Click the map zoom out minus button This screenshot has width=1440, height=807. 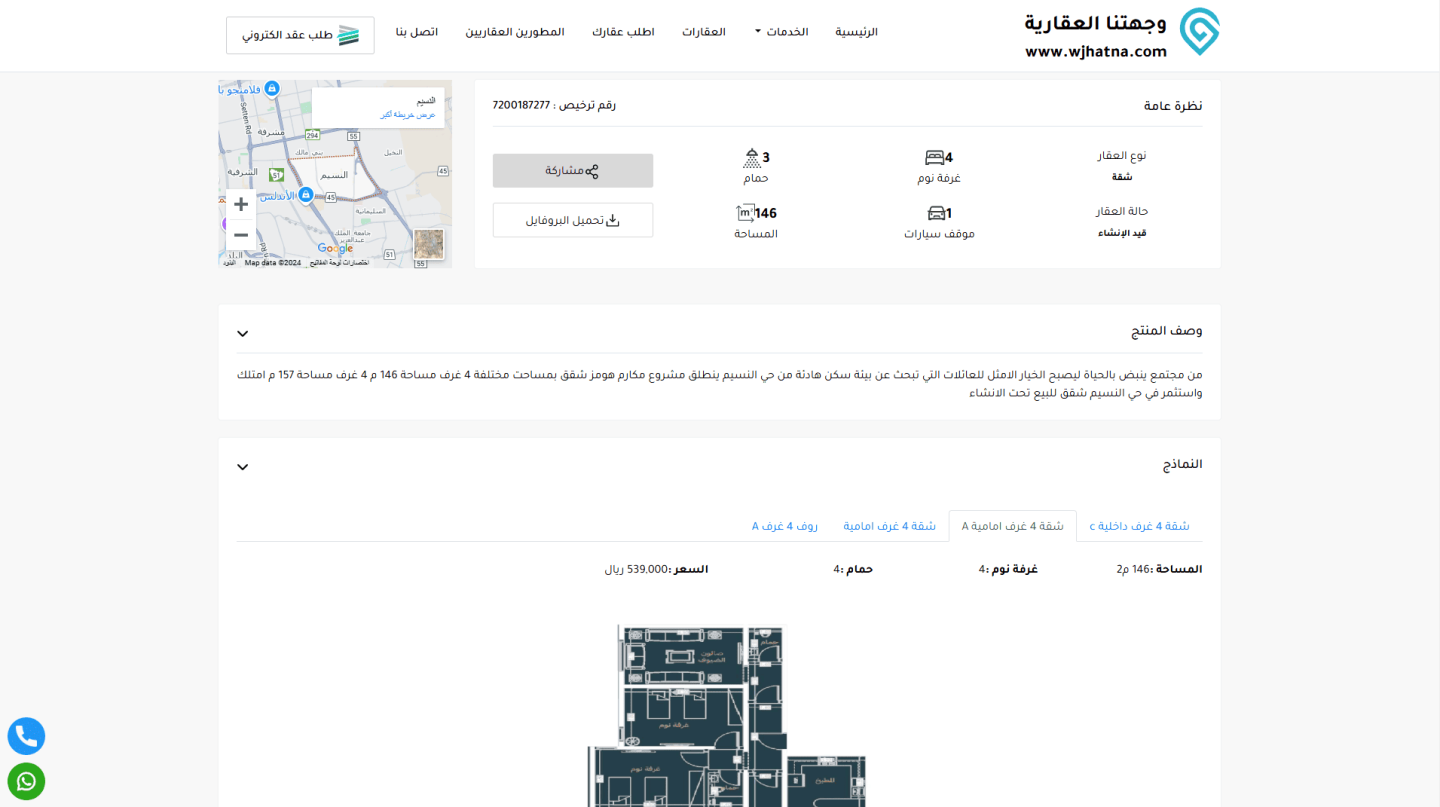tap(241, 235)
